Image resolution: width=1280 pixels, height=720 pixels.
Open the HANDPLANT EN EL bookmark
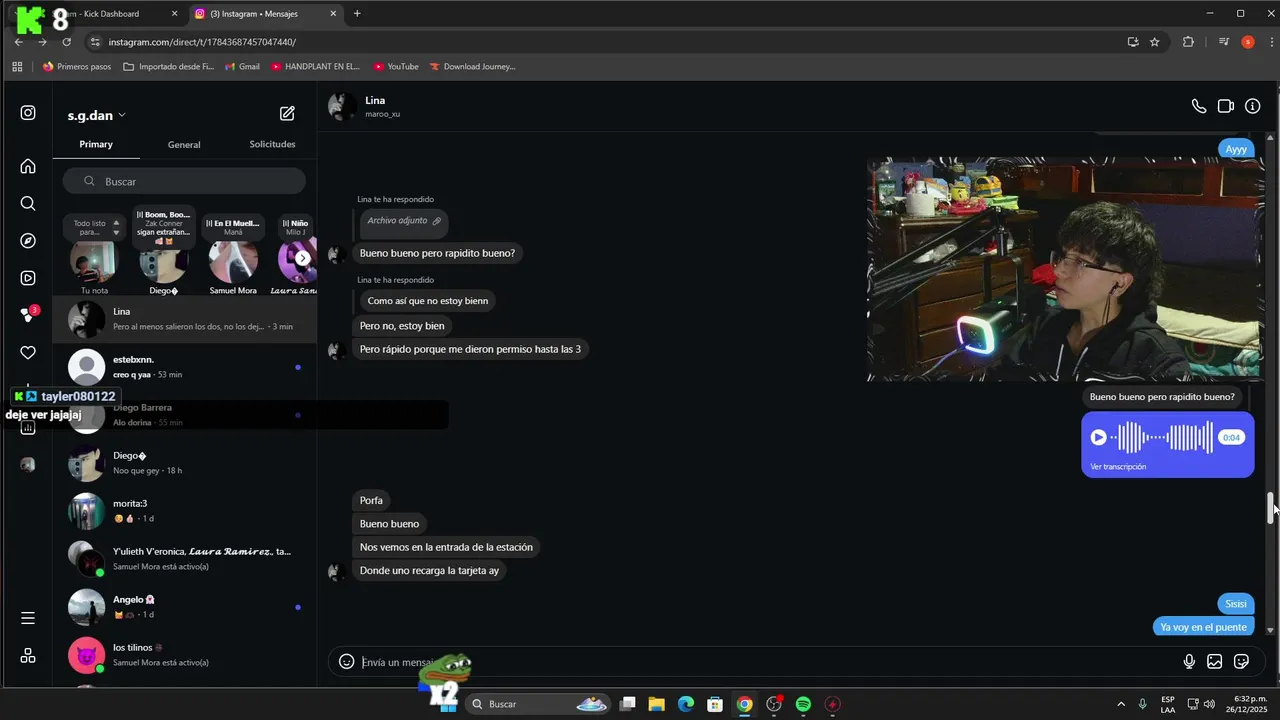[x=315, y=66]
